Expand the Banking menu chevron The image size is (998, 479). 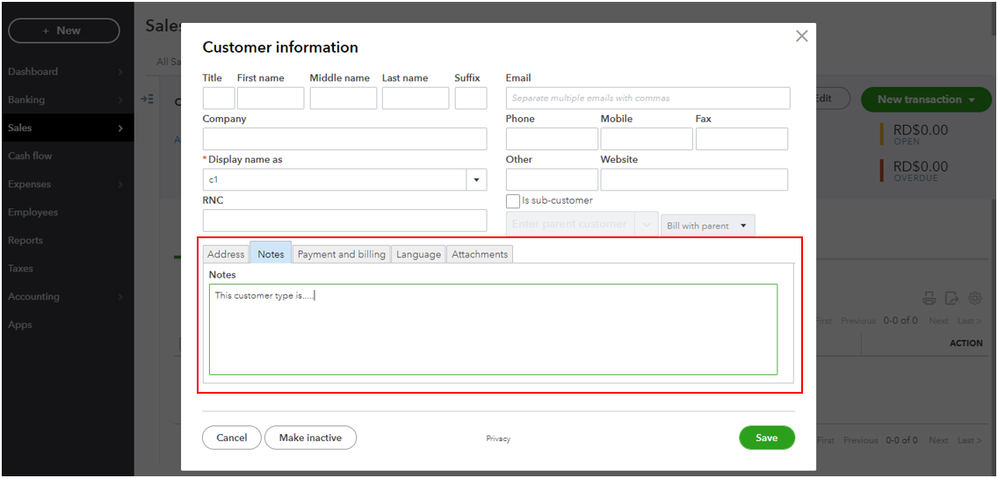120,100
